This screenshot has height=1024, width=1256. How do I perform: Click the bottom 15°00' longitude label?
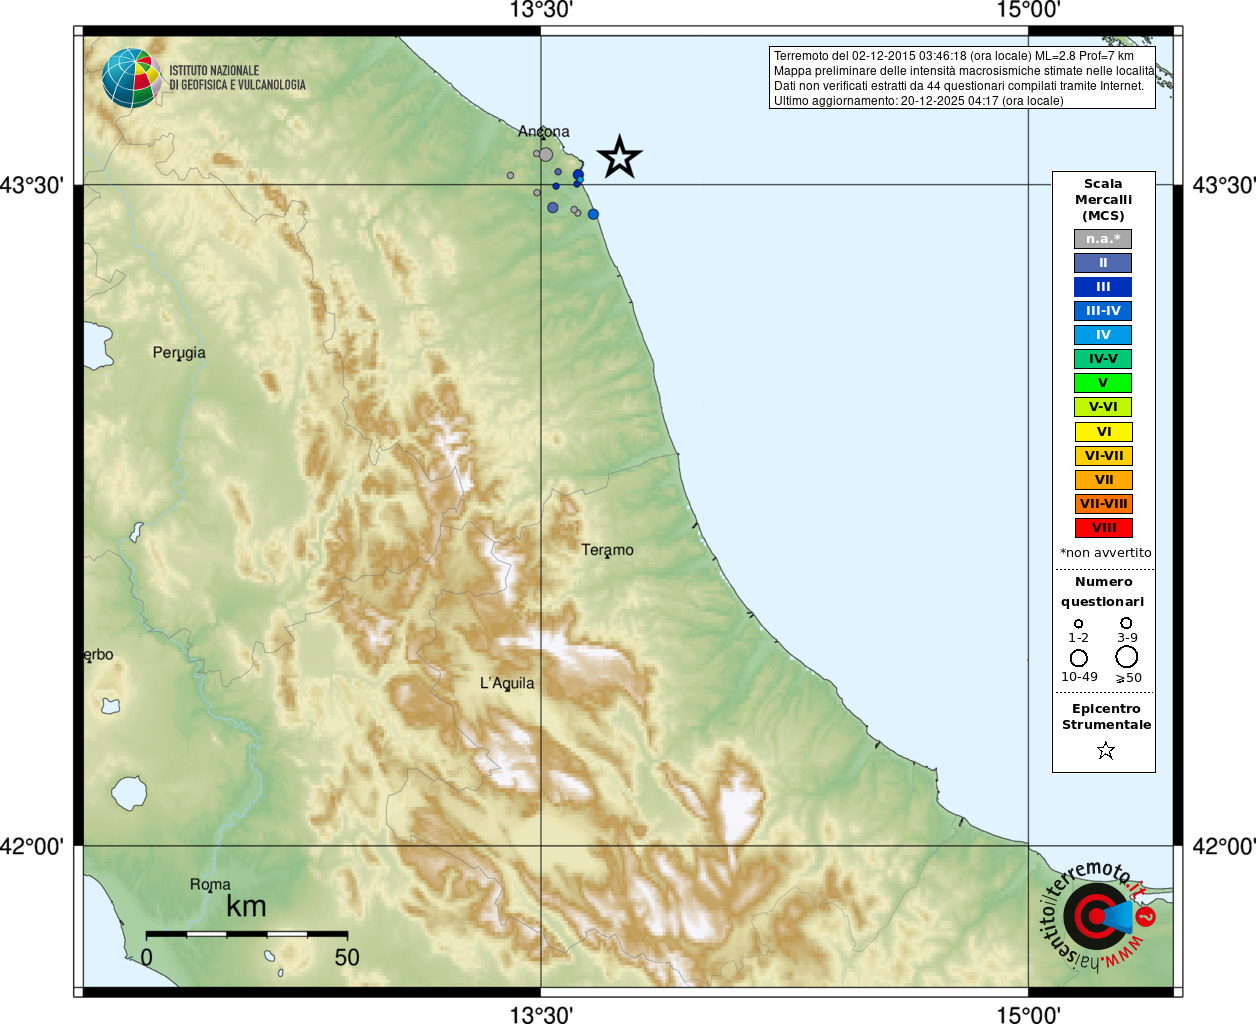click(1028, 1014)
